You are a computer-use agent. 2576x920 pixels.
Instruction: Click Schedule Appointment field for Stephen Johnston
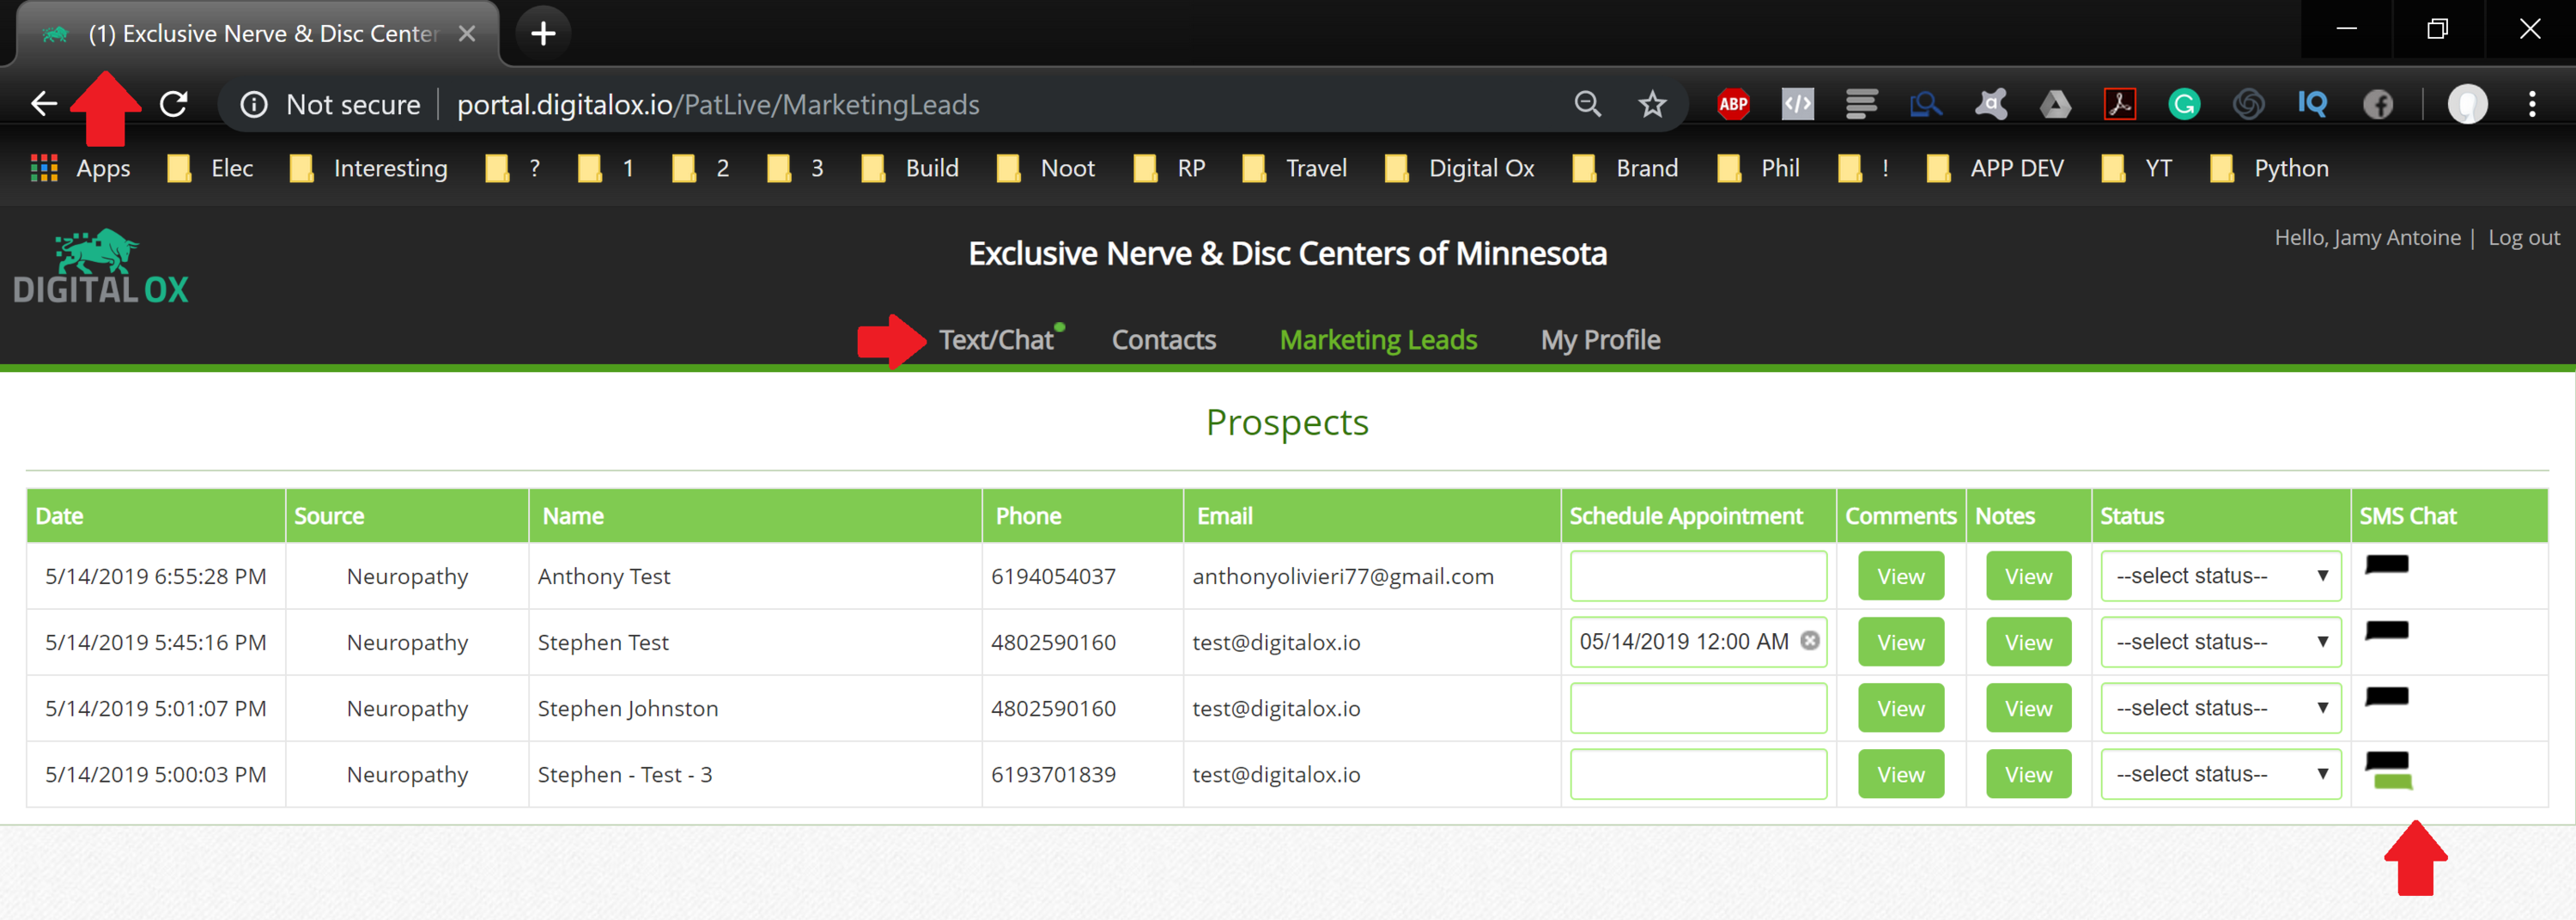point(1697,708)
